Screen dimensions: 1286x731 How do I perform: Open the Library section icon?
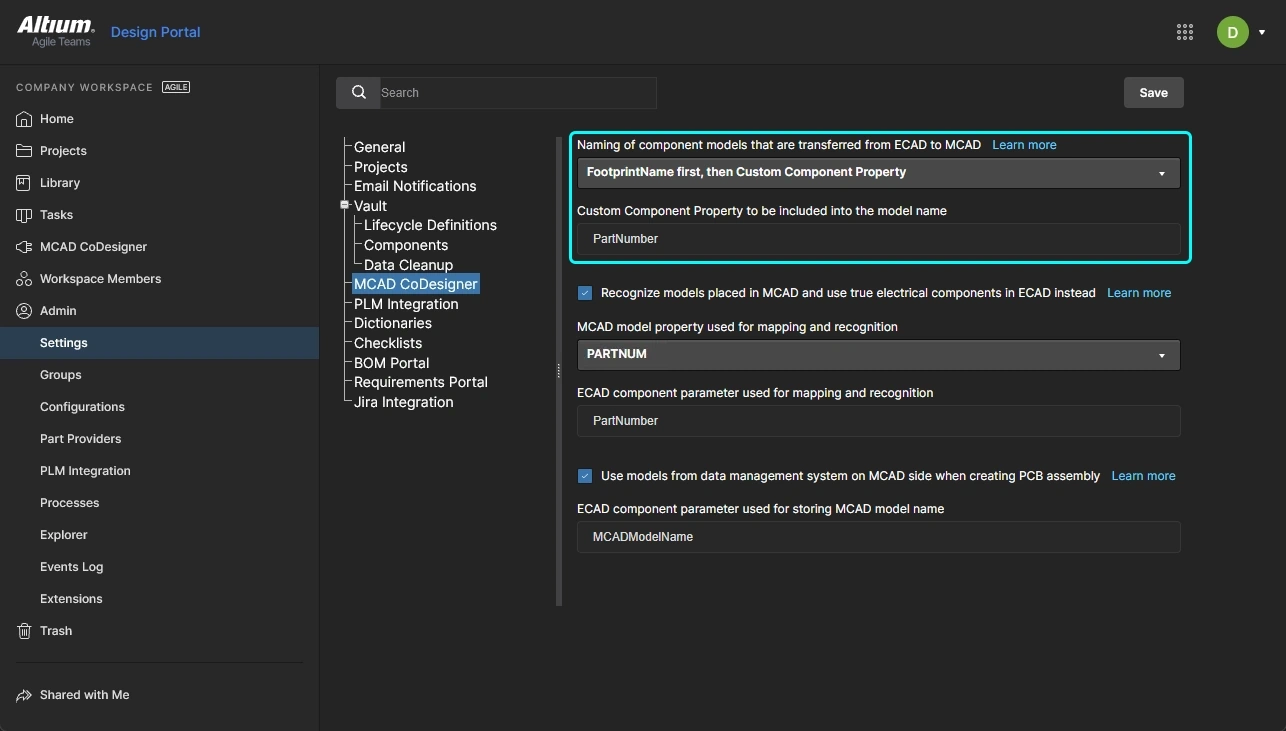tap(24, 183)
